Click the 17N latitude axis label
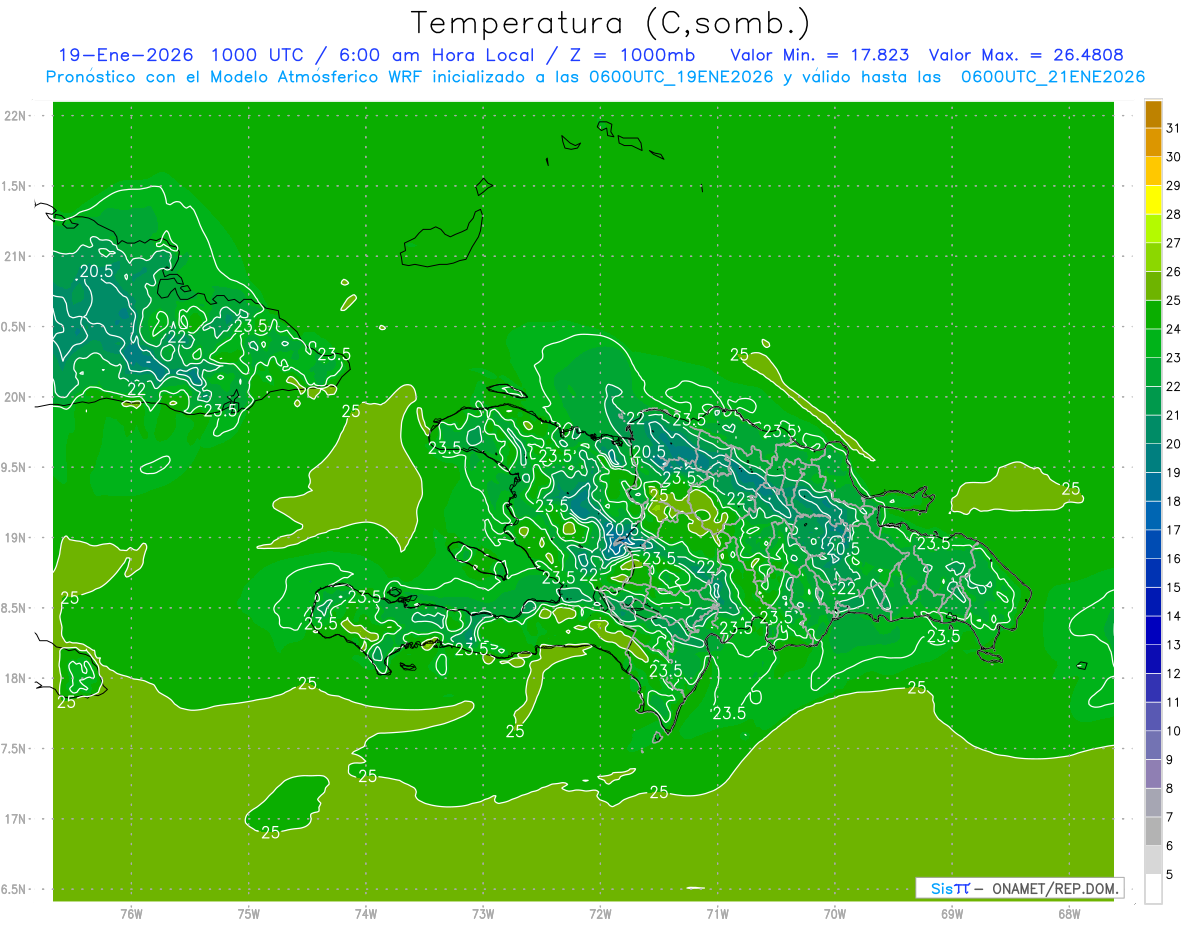 17,819
